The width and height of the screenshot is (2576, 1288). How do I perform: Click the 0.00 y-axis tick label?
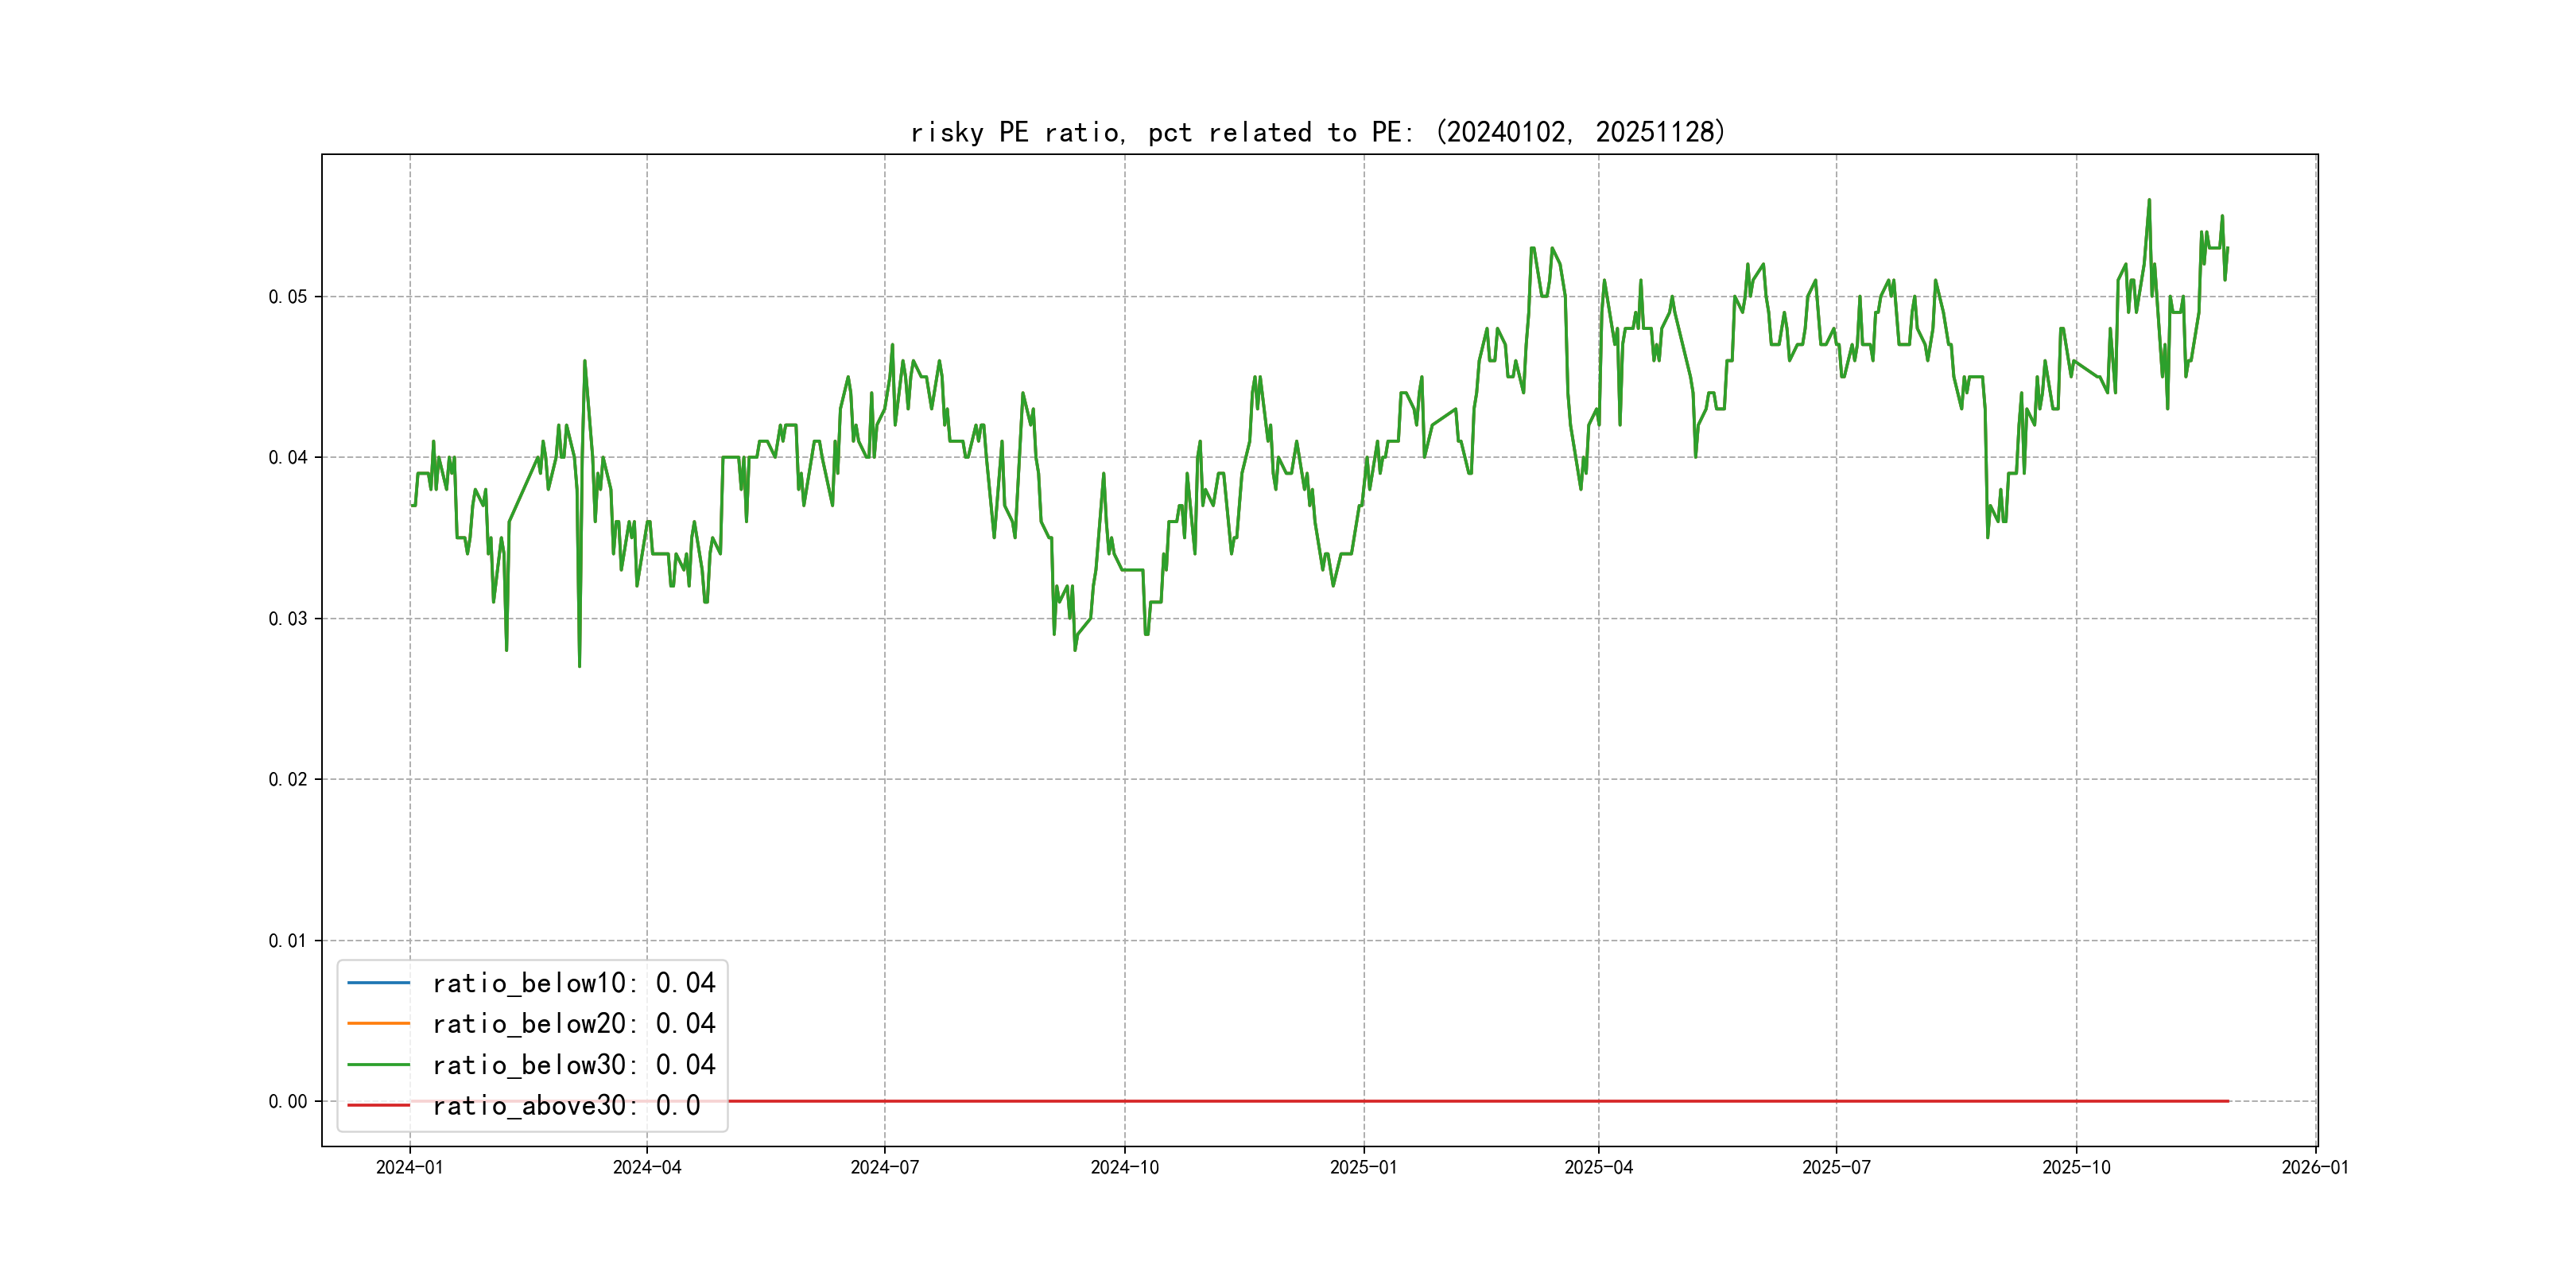pyautogui.click(x=287, y=1102)
